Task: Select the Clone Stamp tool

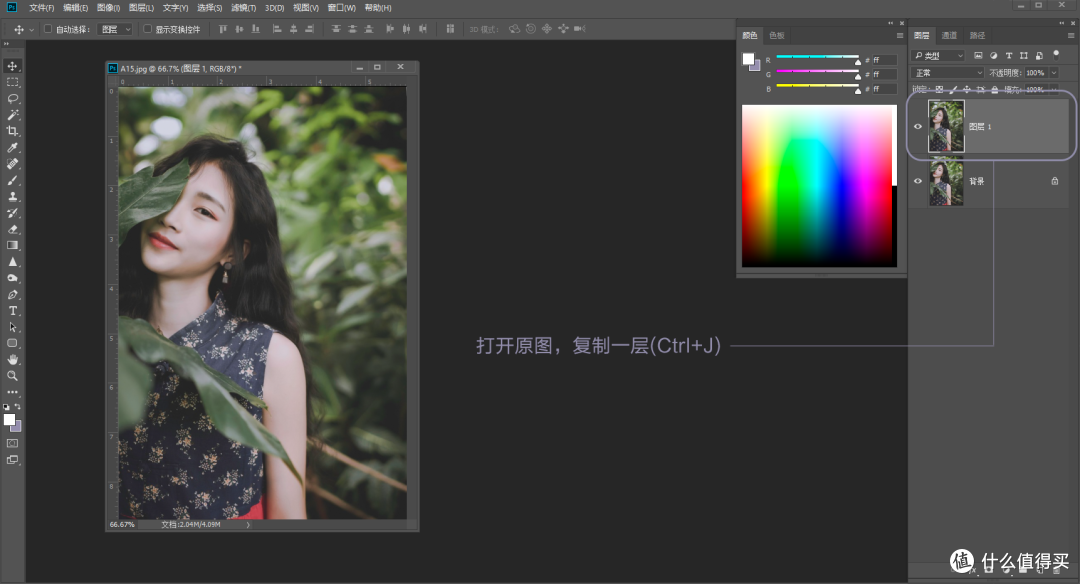Action: [13, 196]
